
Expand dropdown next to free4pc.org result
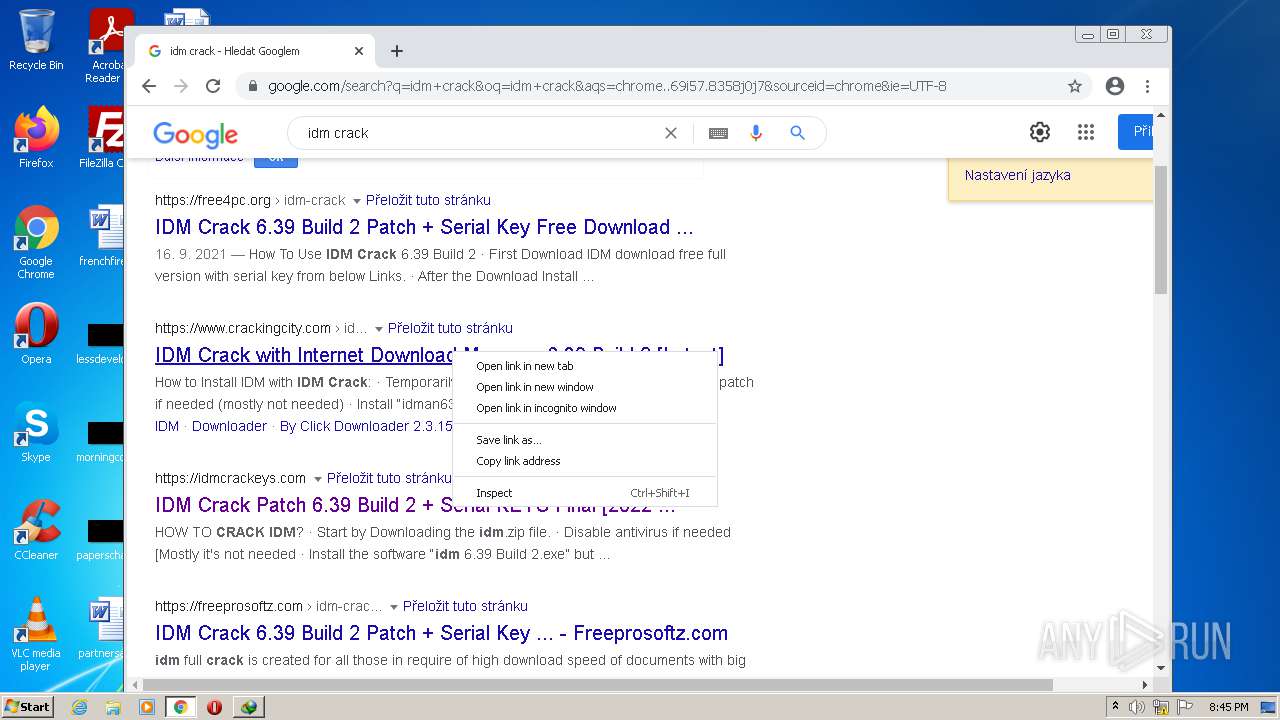[x=356, y=201]
